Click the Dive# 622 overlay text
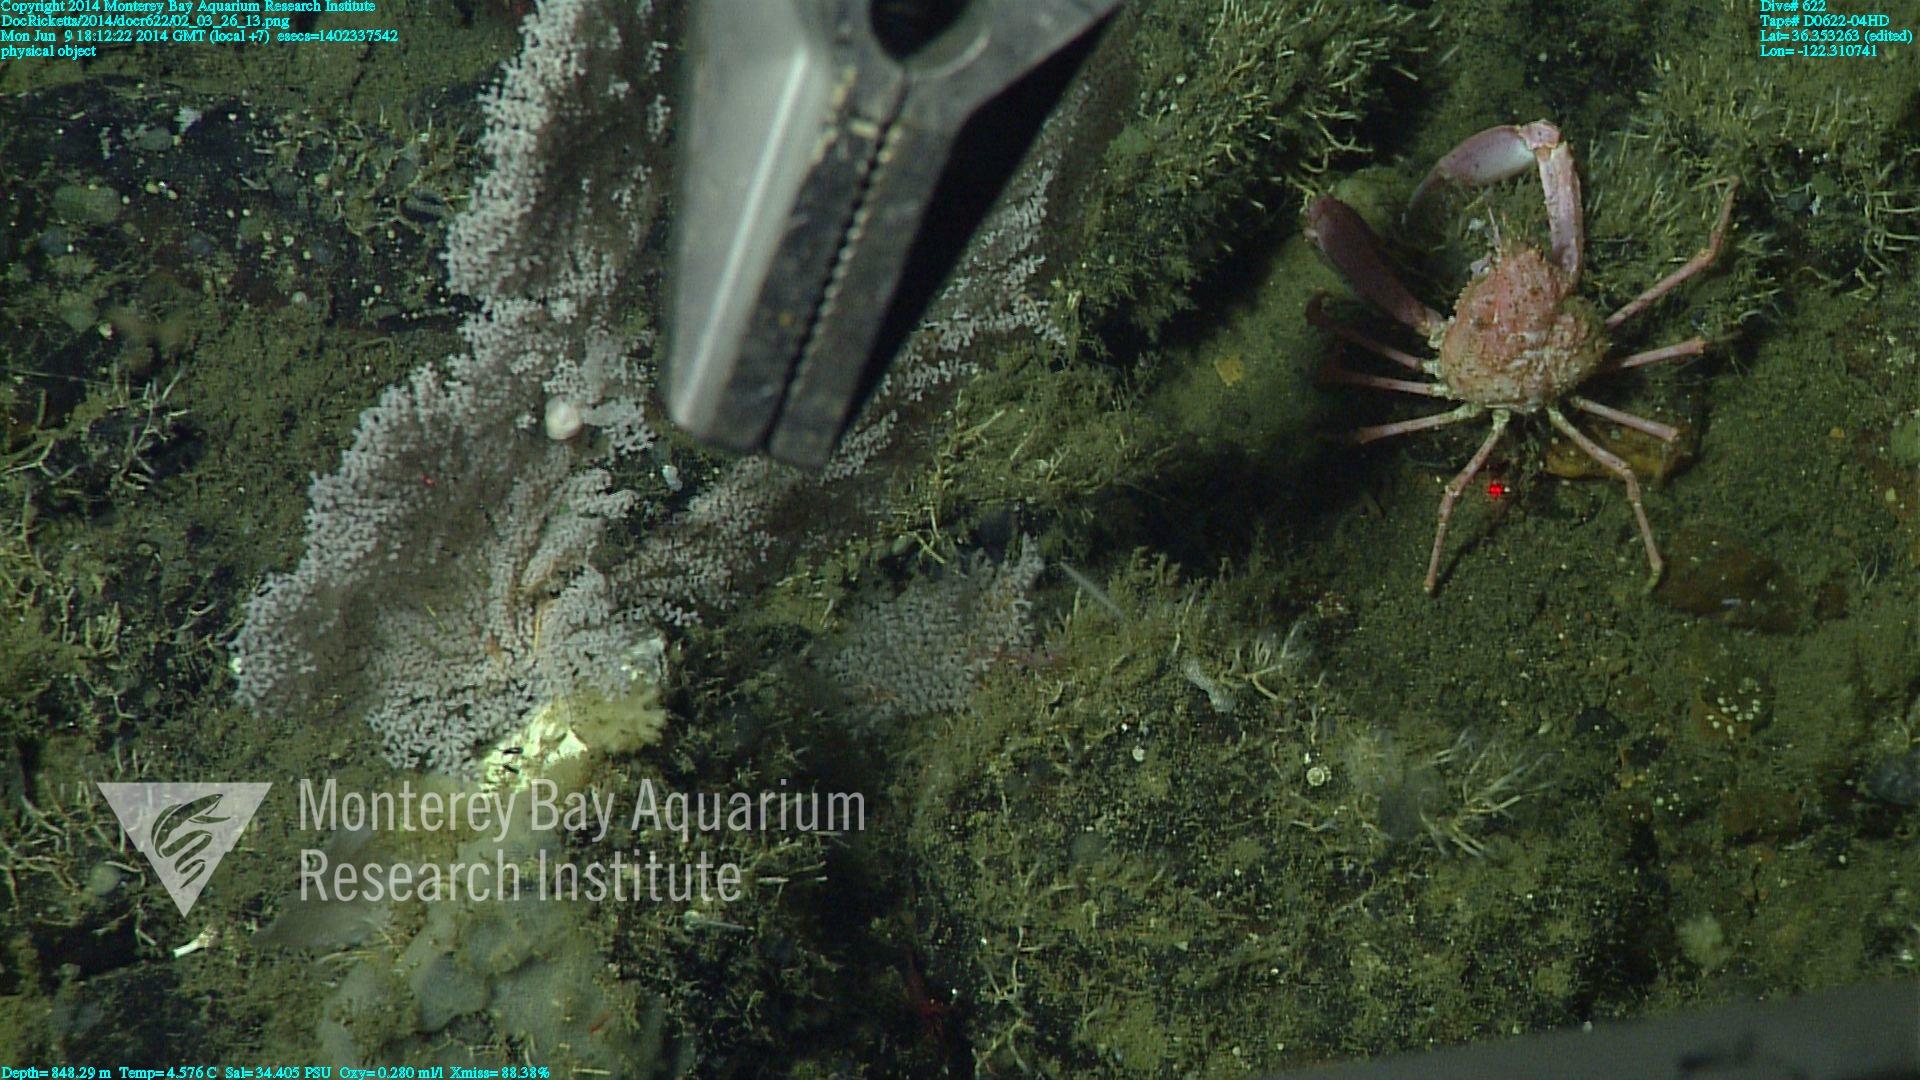The height and width of the screenshot is (1080, 1920). [x=1792, y=6]
